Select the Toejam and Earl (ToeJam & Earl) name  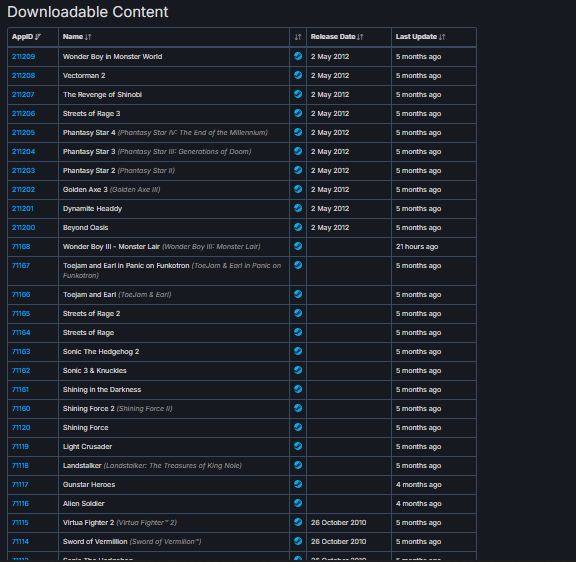click(174, 295)
